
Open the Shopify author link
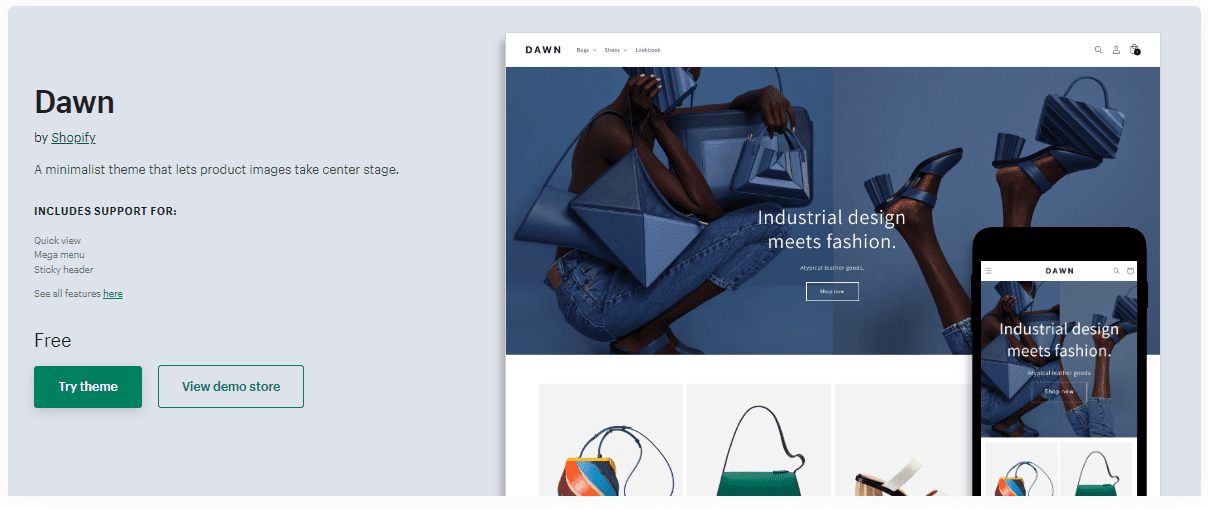tap(73, 138)
